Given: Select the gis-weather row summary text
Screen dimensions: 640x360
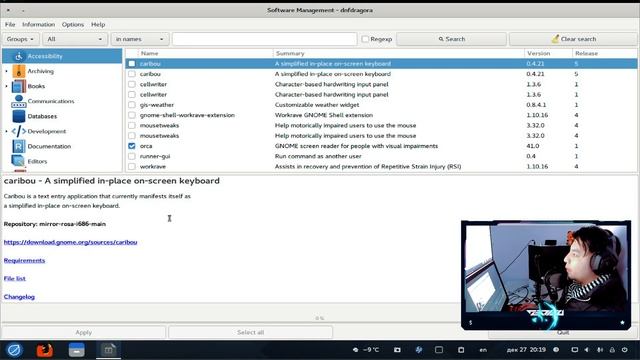Looking at the screenshot, I should click(x=317, y=105).
